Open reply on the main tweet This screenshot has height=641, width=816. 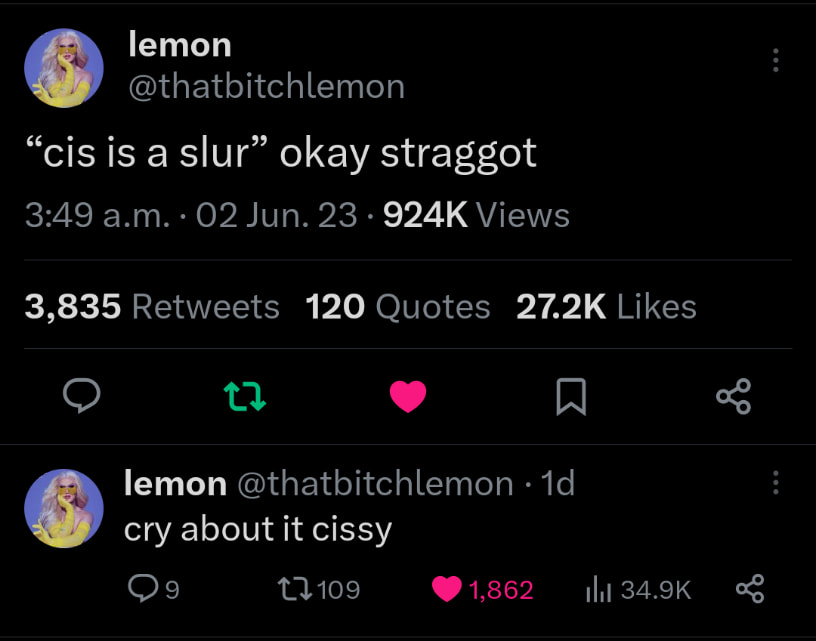click(x=82, y=396)
